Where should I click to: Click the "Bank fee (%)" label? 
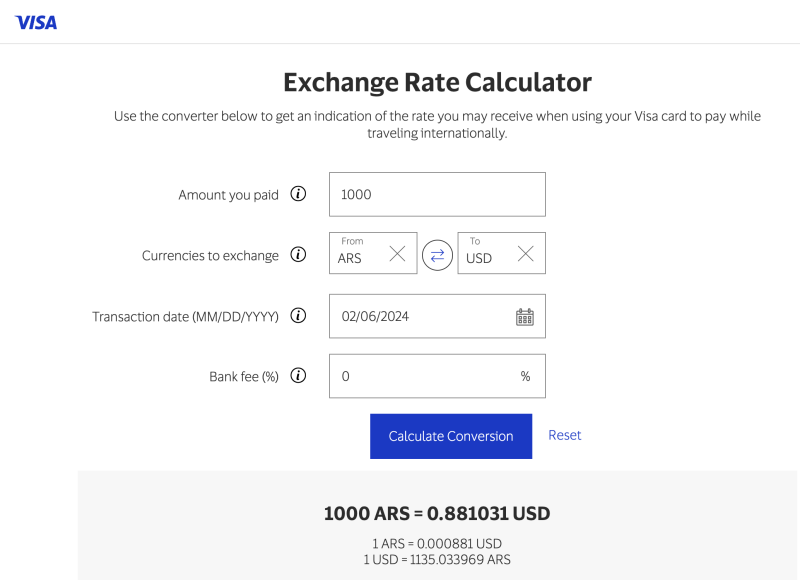click(243, 377)
